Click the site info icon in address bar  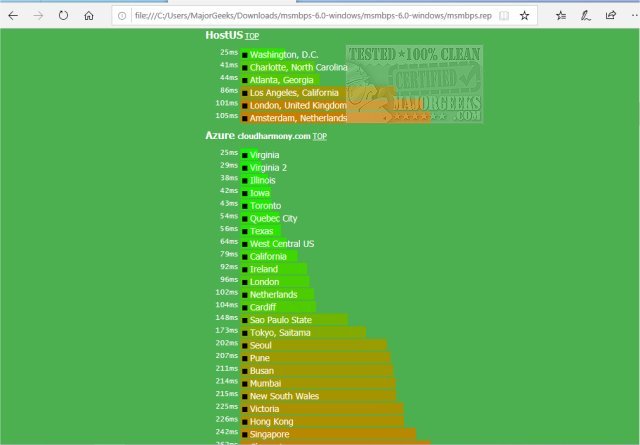(122, 16)
